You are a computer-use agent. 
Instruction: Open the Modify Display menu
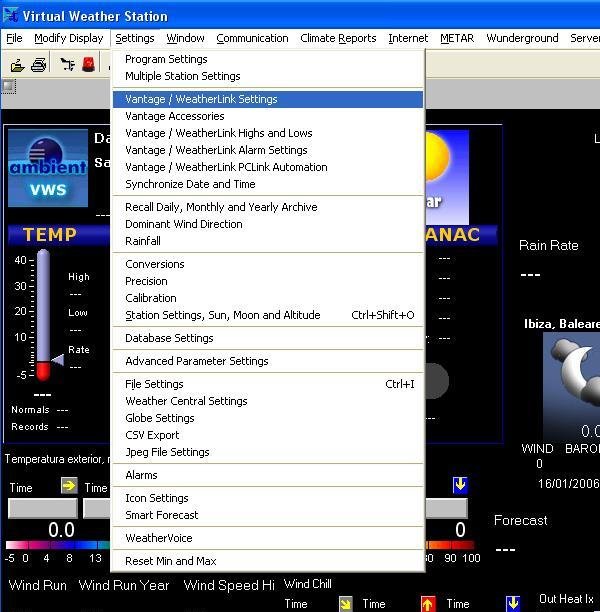[69, 38]
